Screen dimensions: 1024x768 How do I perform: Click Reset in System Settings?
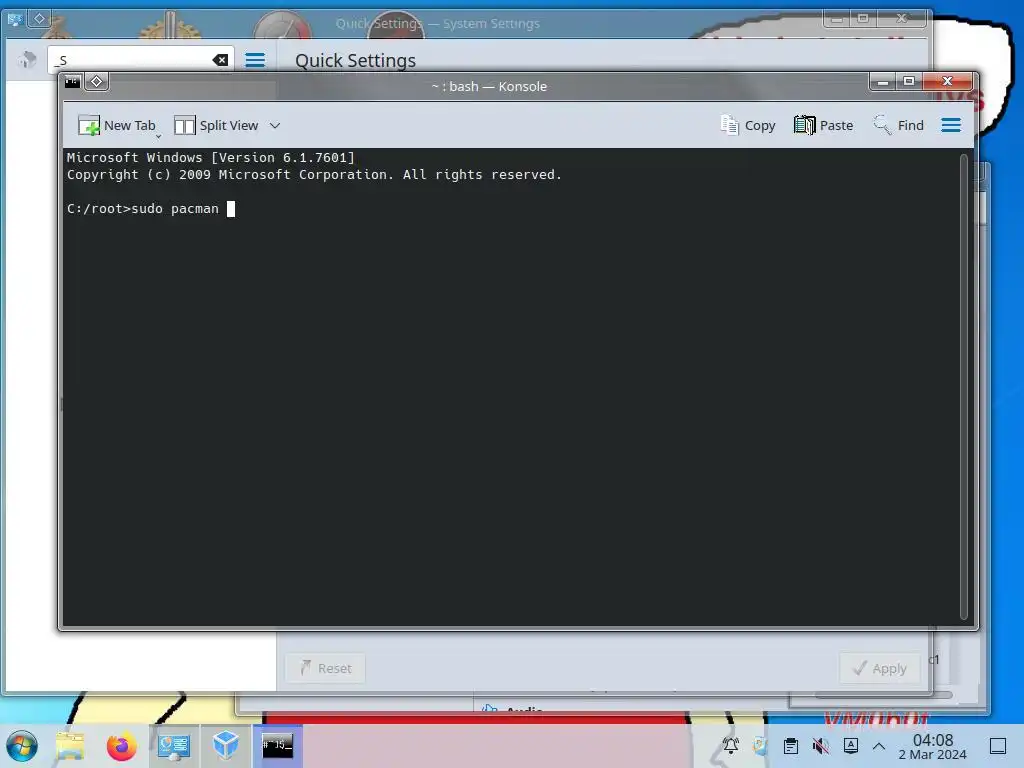coord(325,668)
